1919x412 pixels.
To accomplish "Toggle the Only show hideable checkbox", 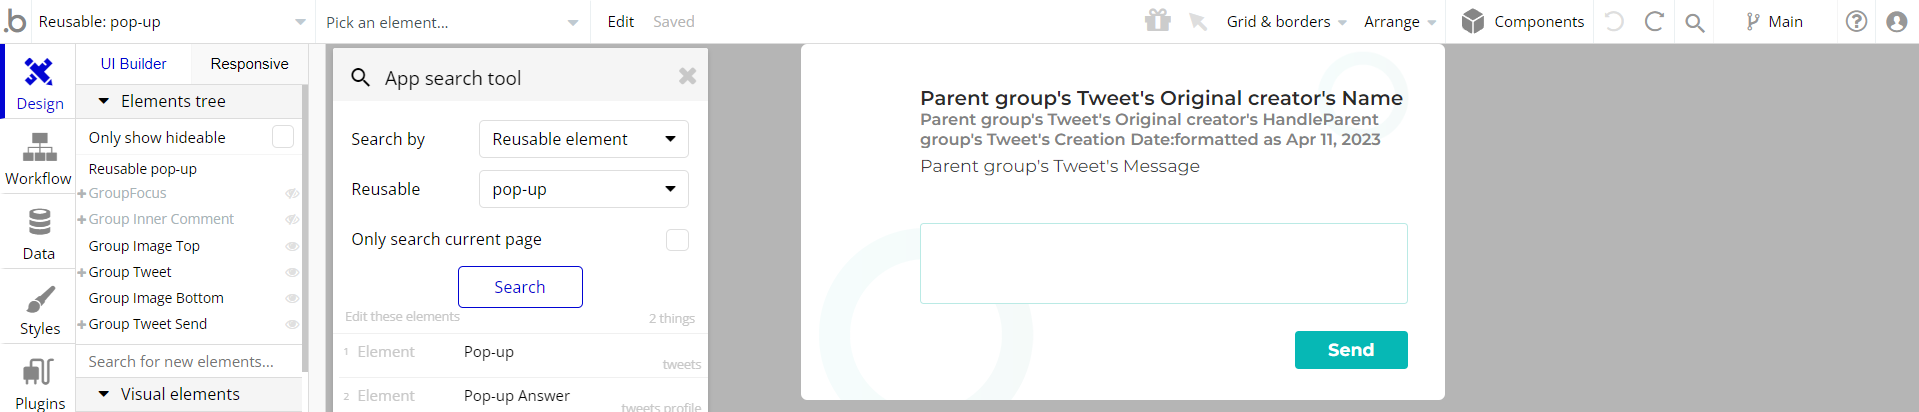I will coord(283,137).
